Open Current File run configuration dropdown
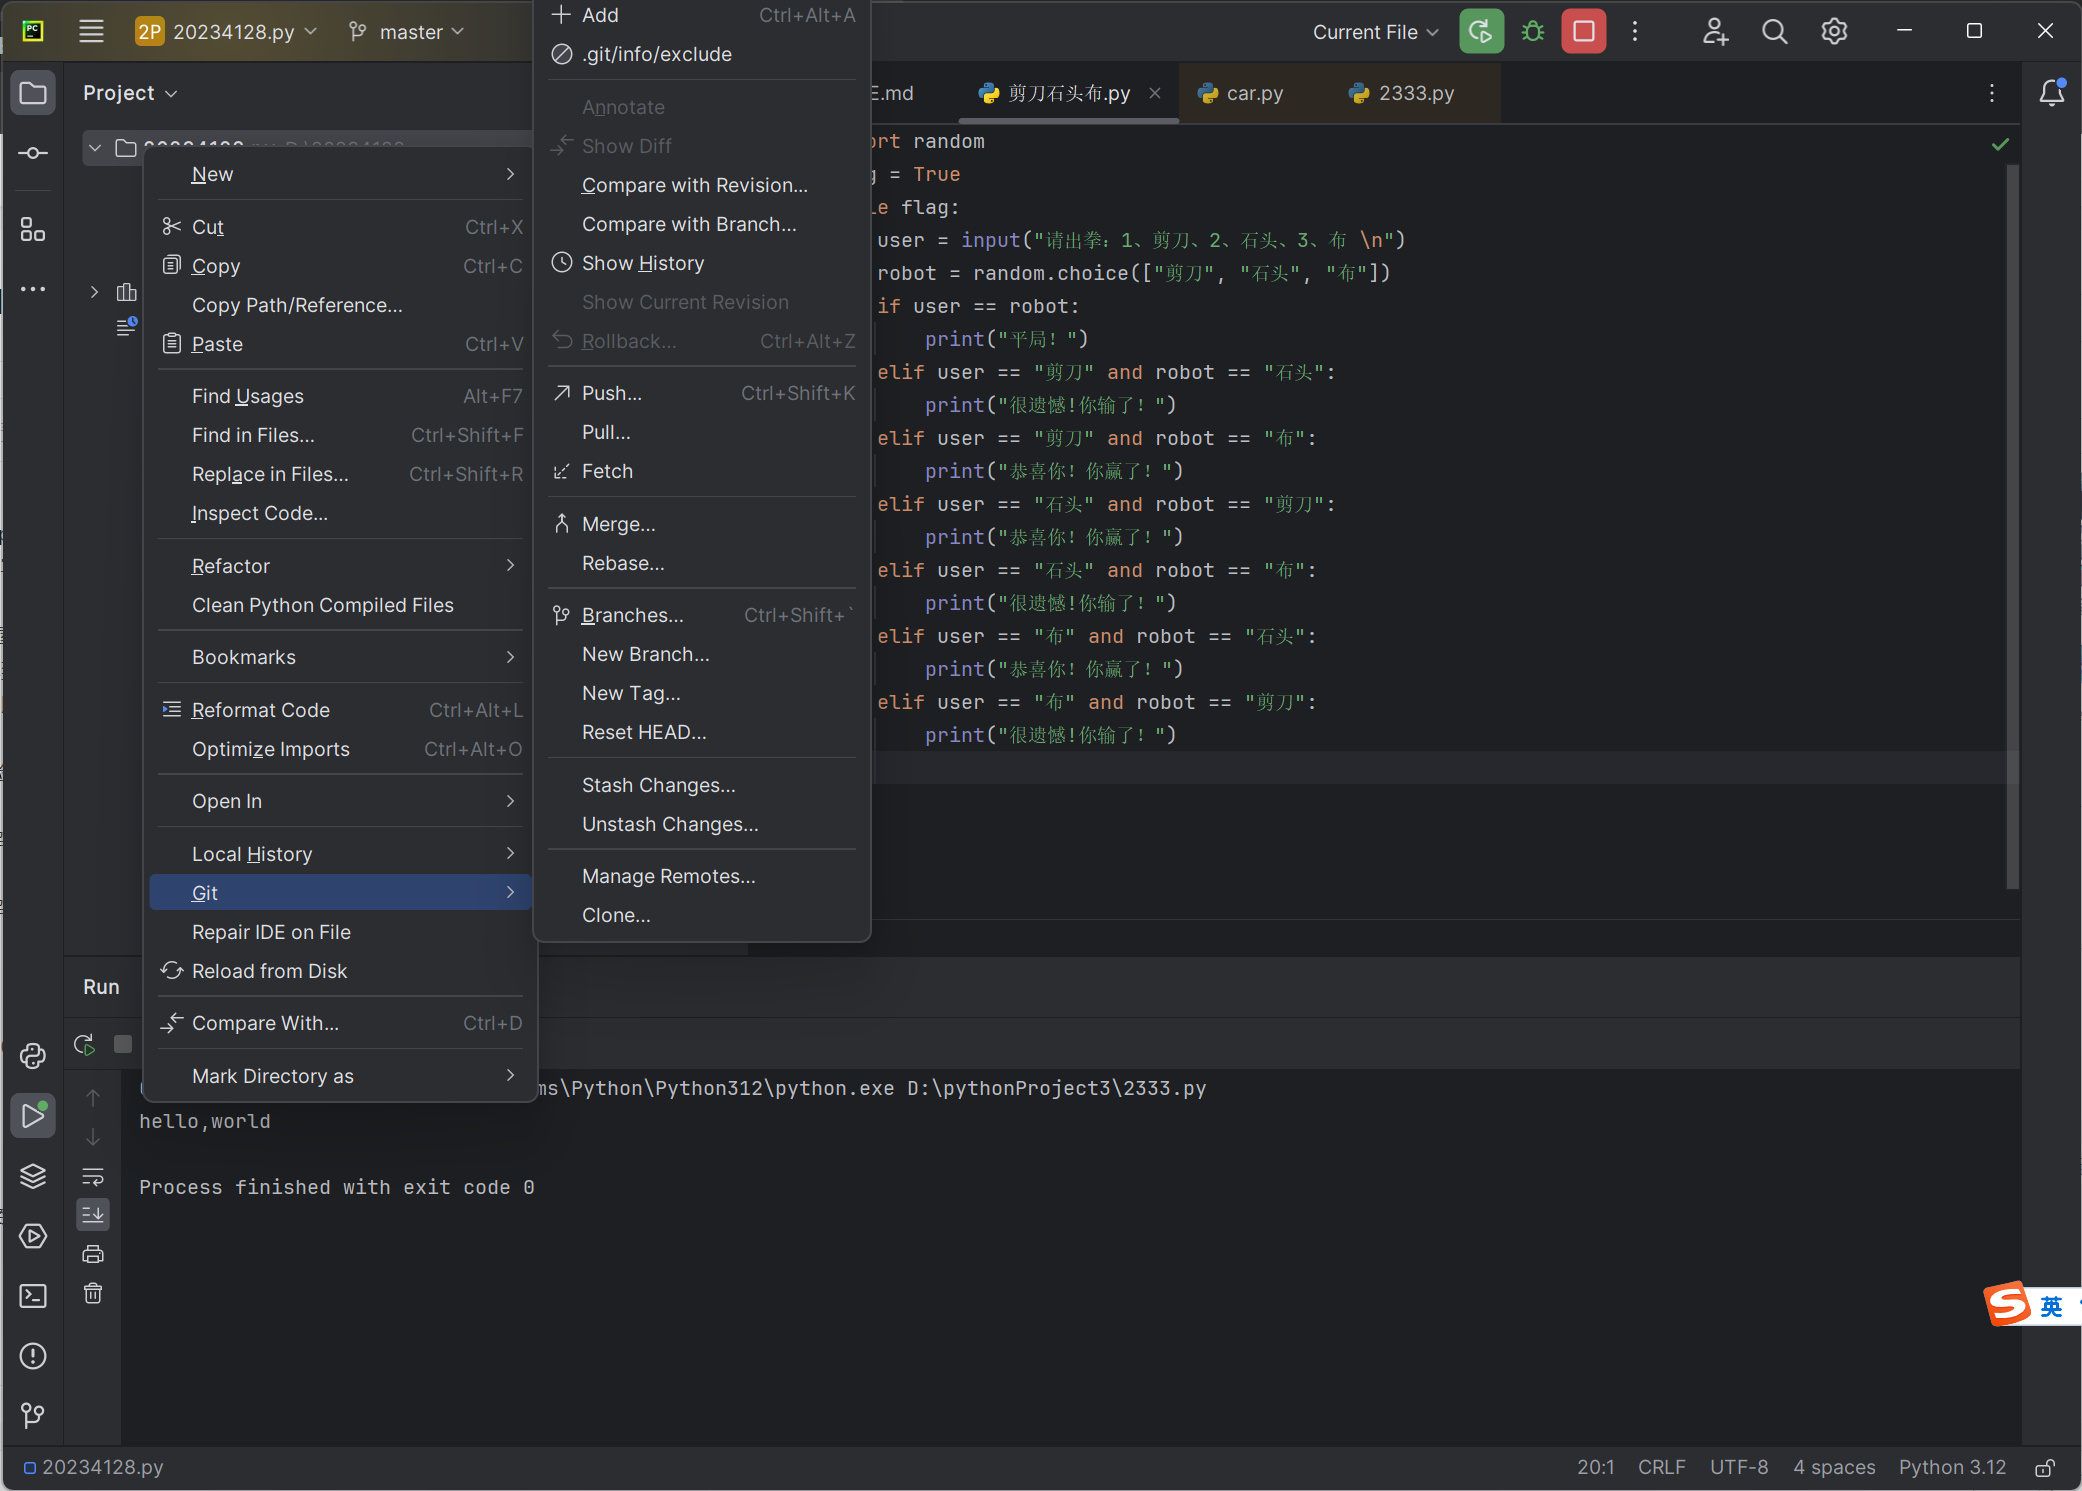The width and height of the screenshot is (2082, 1491). tap(1375, 32)
